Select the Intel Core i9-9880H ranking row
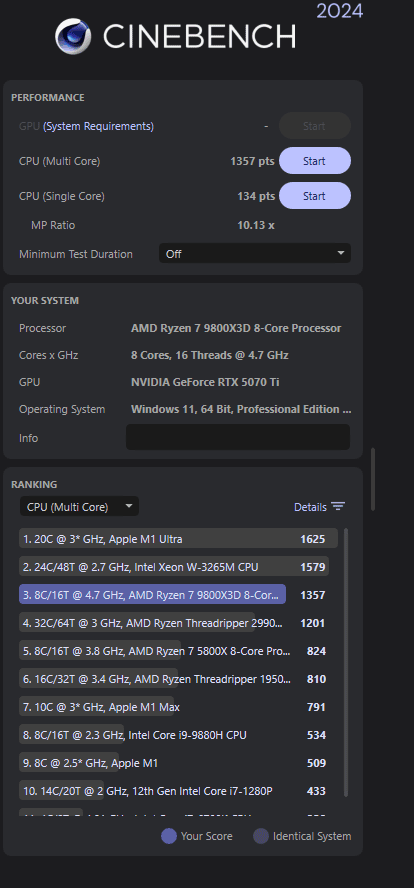The image size is (414, 888). coord(174,735)
